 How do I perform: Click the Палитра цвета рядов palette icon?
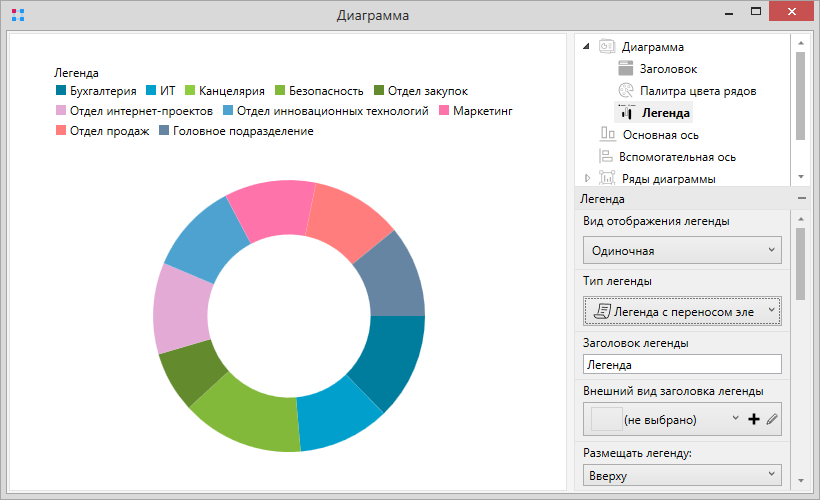click(x=625, y=91)
